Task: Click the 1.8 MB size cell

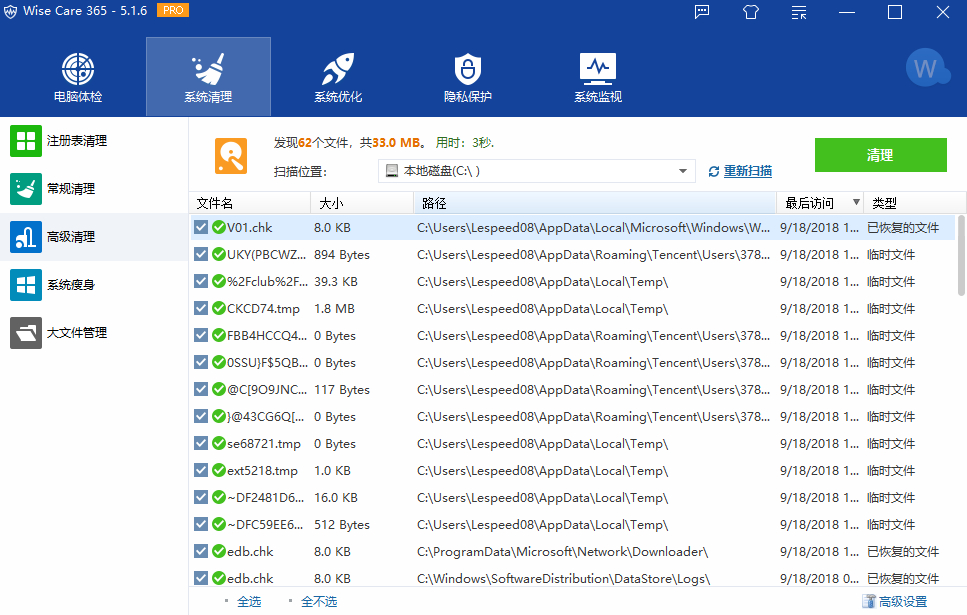Action: pos(334,308)
